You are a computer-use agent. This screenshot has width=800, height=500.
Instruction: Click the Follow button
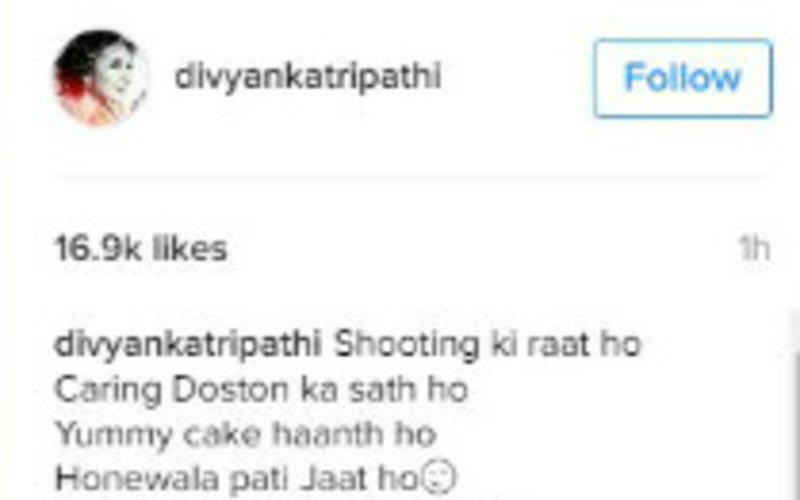tap(683, 78)
